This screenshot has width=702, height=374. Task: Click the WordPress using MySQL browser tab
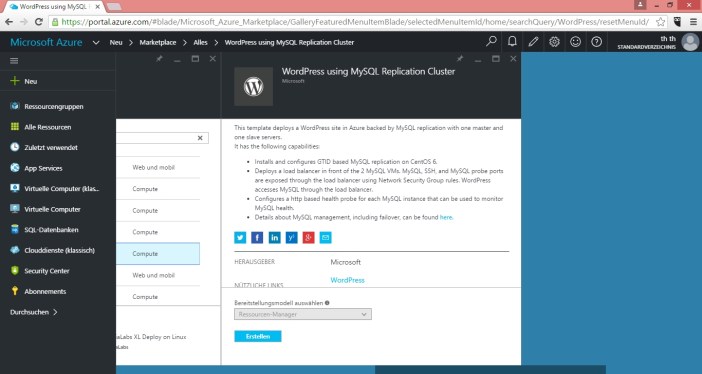54,7
